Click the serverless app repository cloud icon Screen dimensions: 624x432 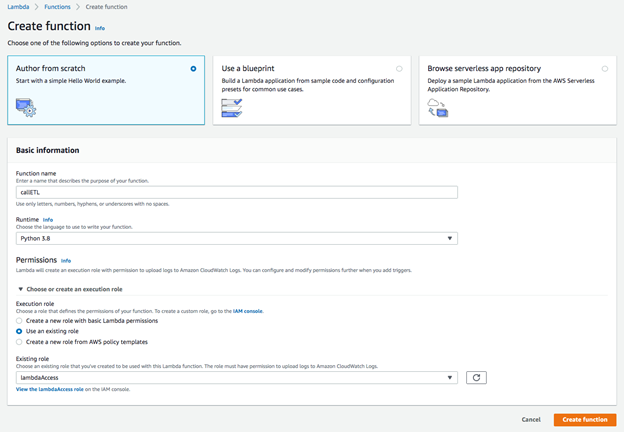coord(437,108)
